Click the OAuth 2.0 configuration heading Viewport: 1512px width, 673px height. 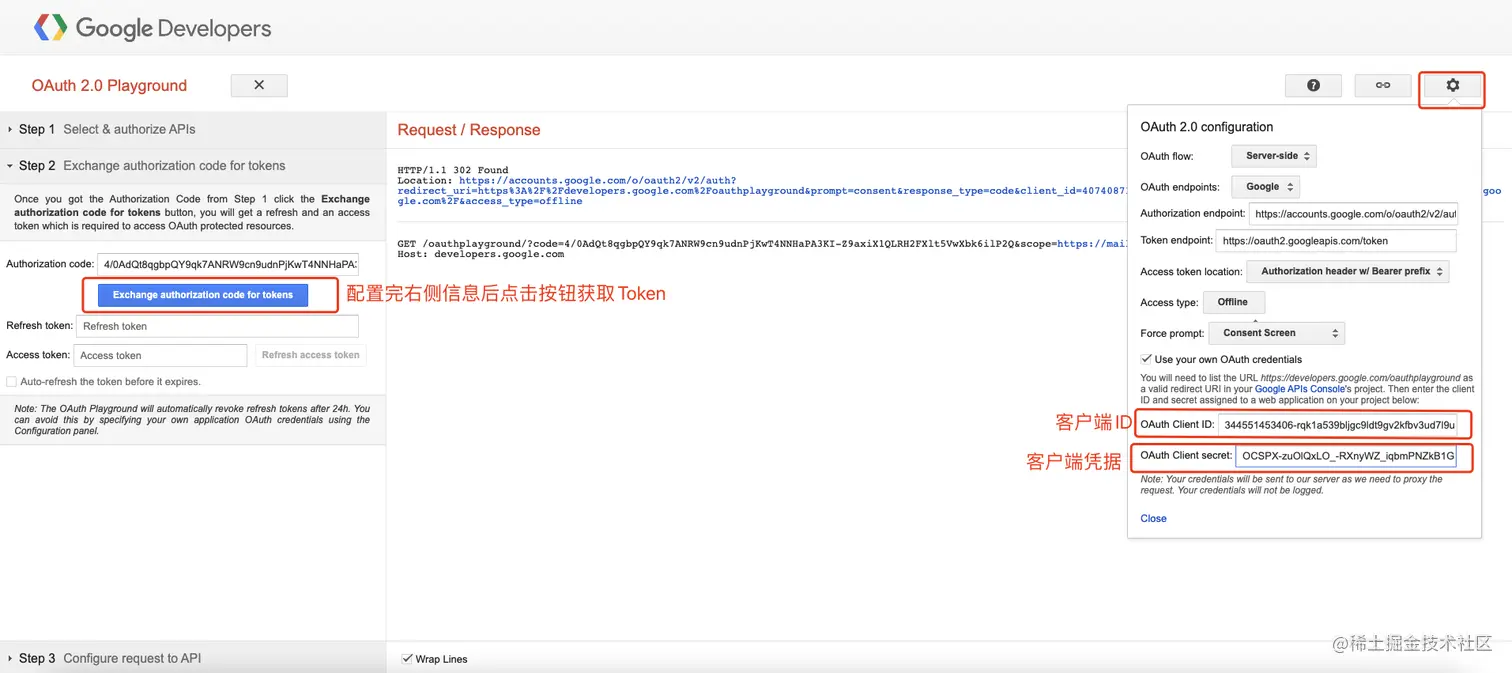[x=1207, y=127]
